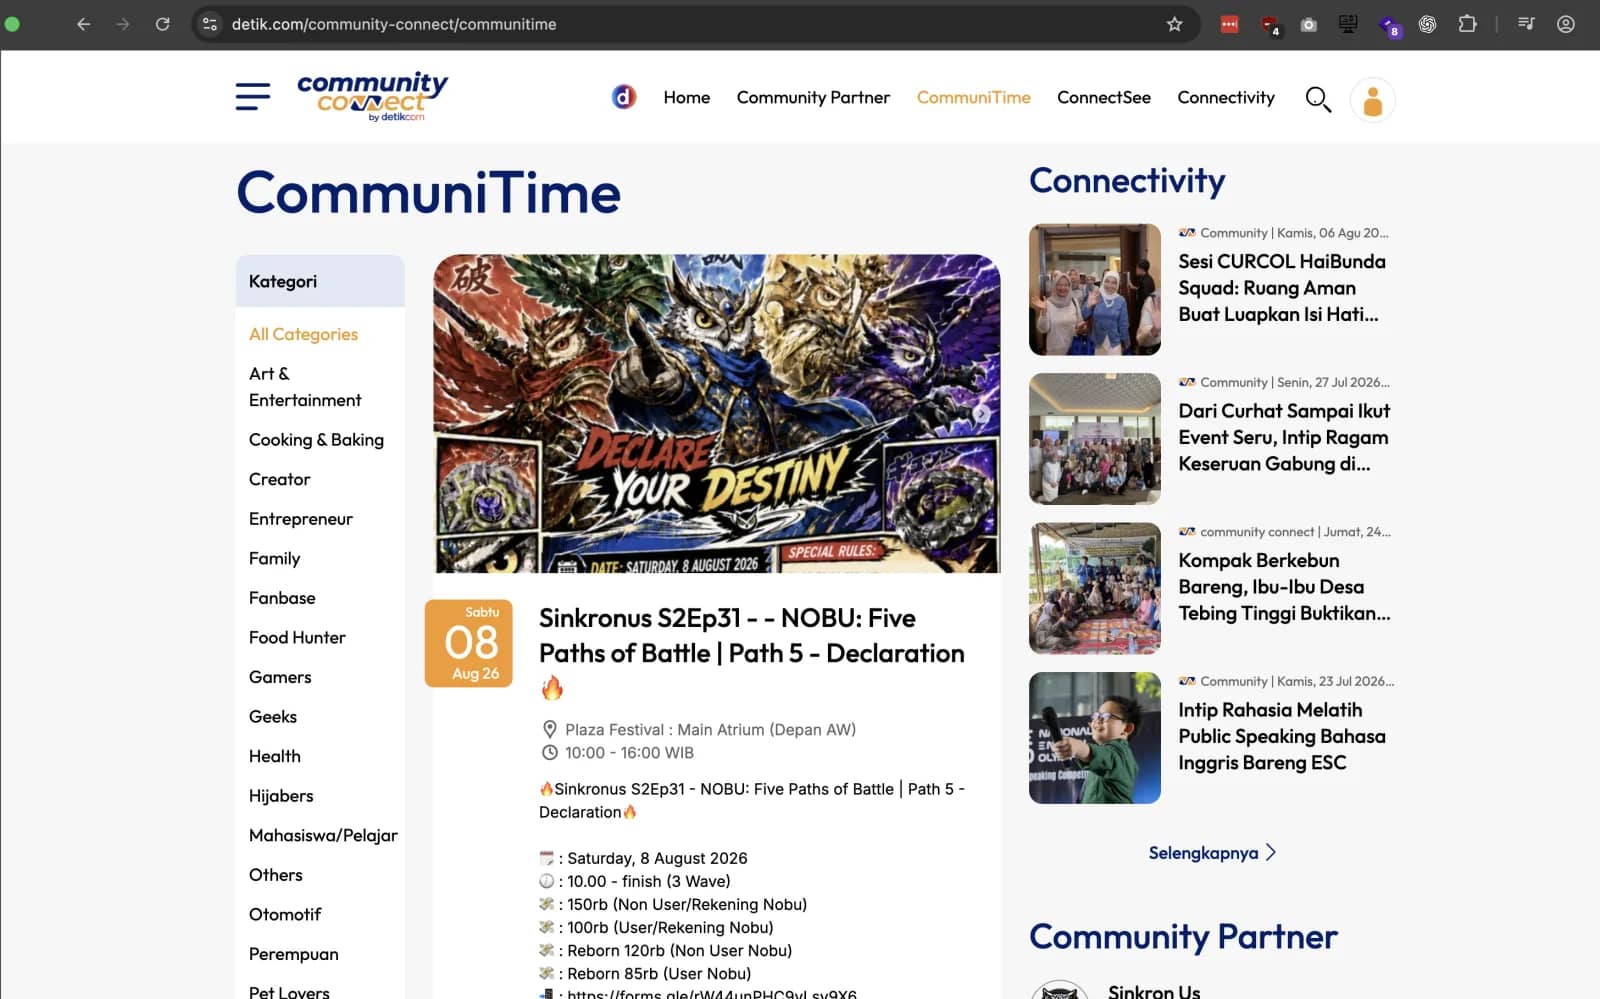
Task: Go to the Home menu item
Action: pyautogui.click(x=687, y=97)
